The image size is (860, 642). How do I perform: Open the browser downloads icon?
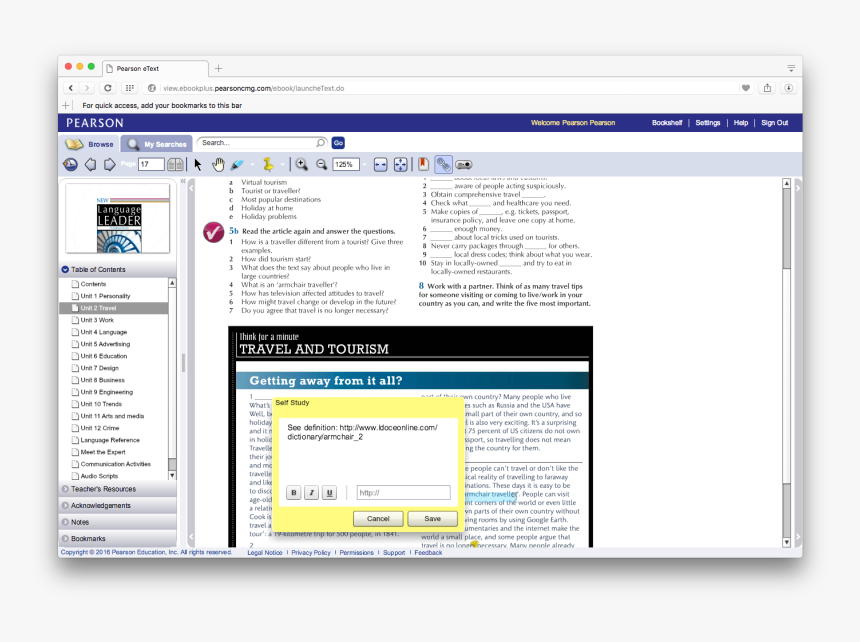(x=789, y=88)
